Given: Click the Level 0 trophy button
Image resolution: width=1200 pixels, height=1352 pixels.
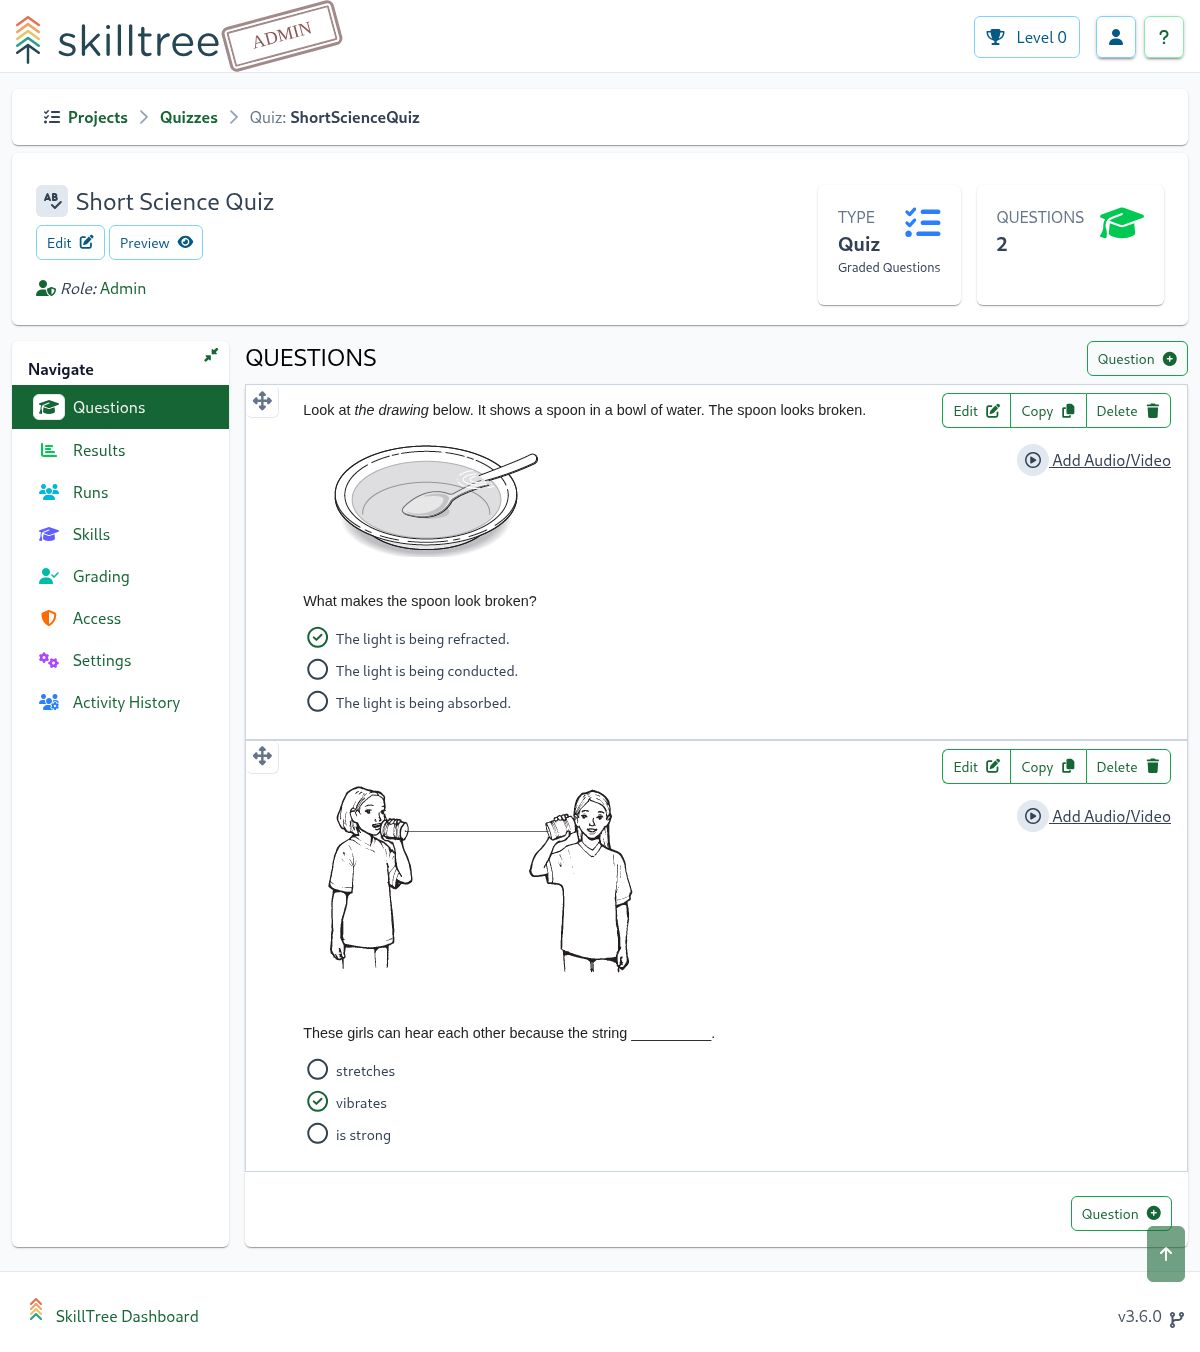Looking at the screenshot, I should pos(1027,37).
